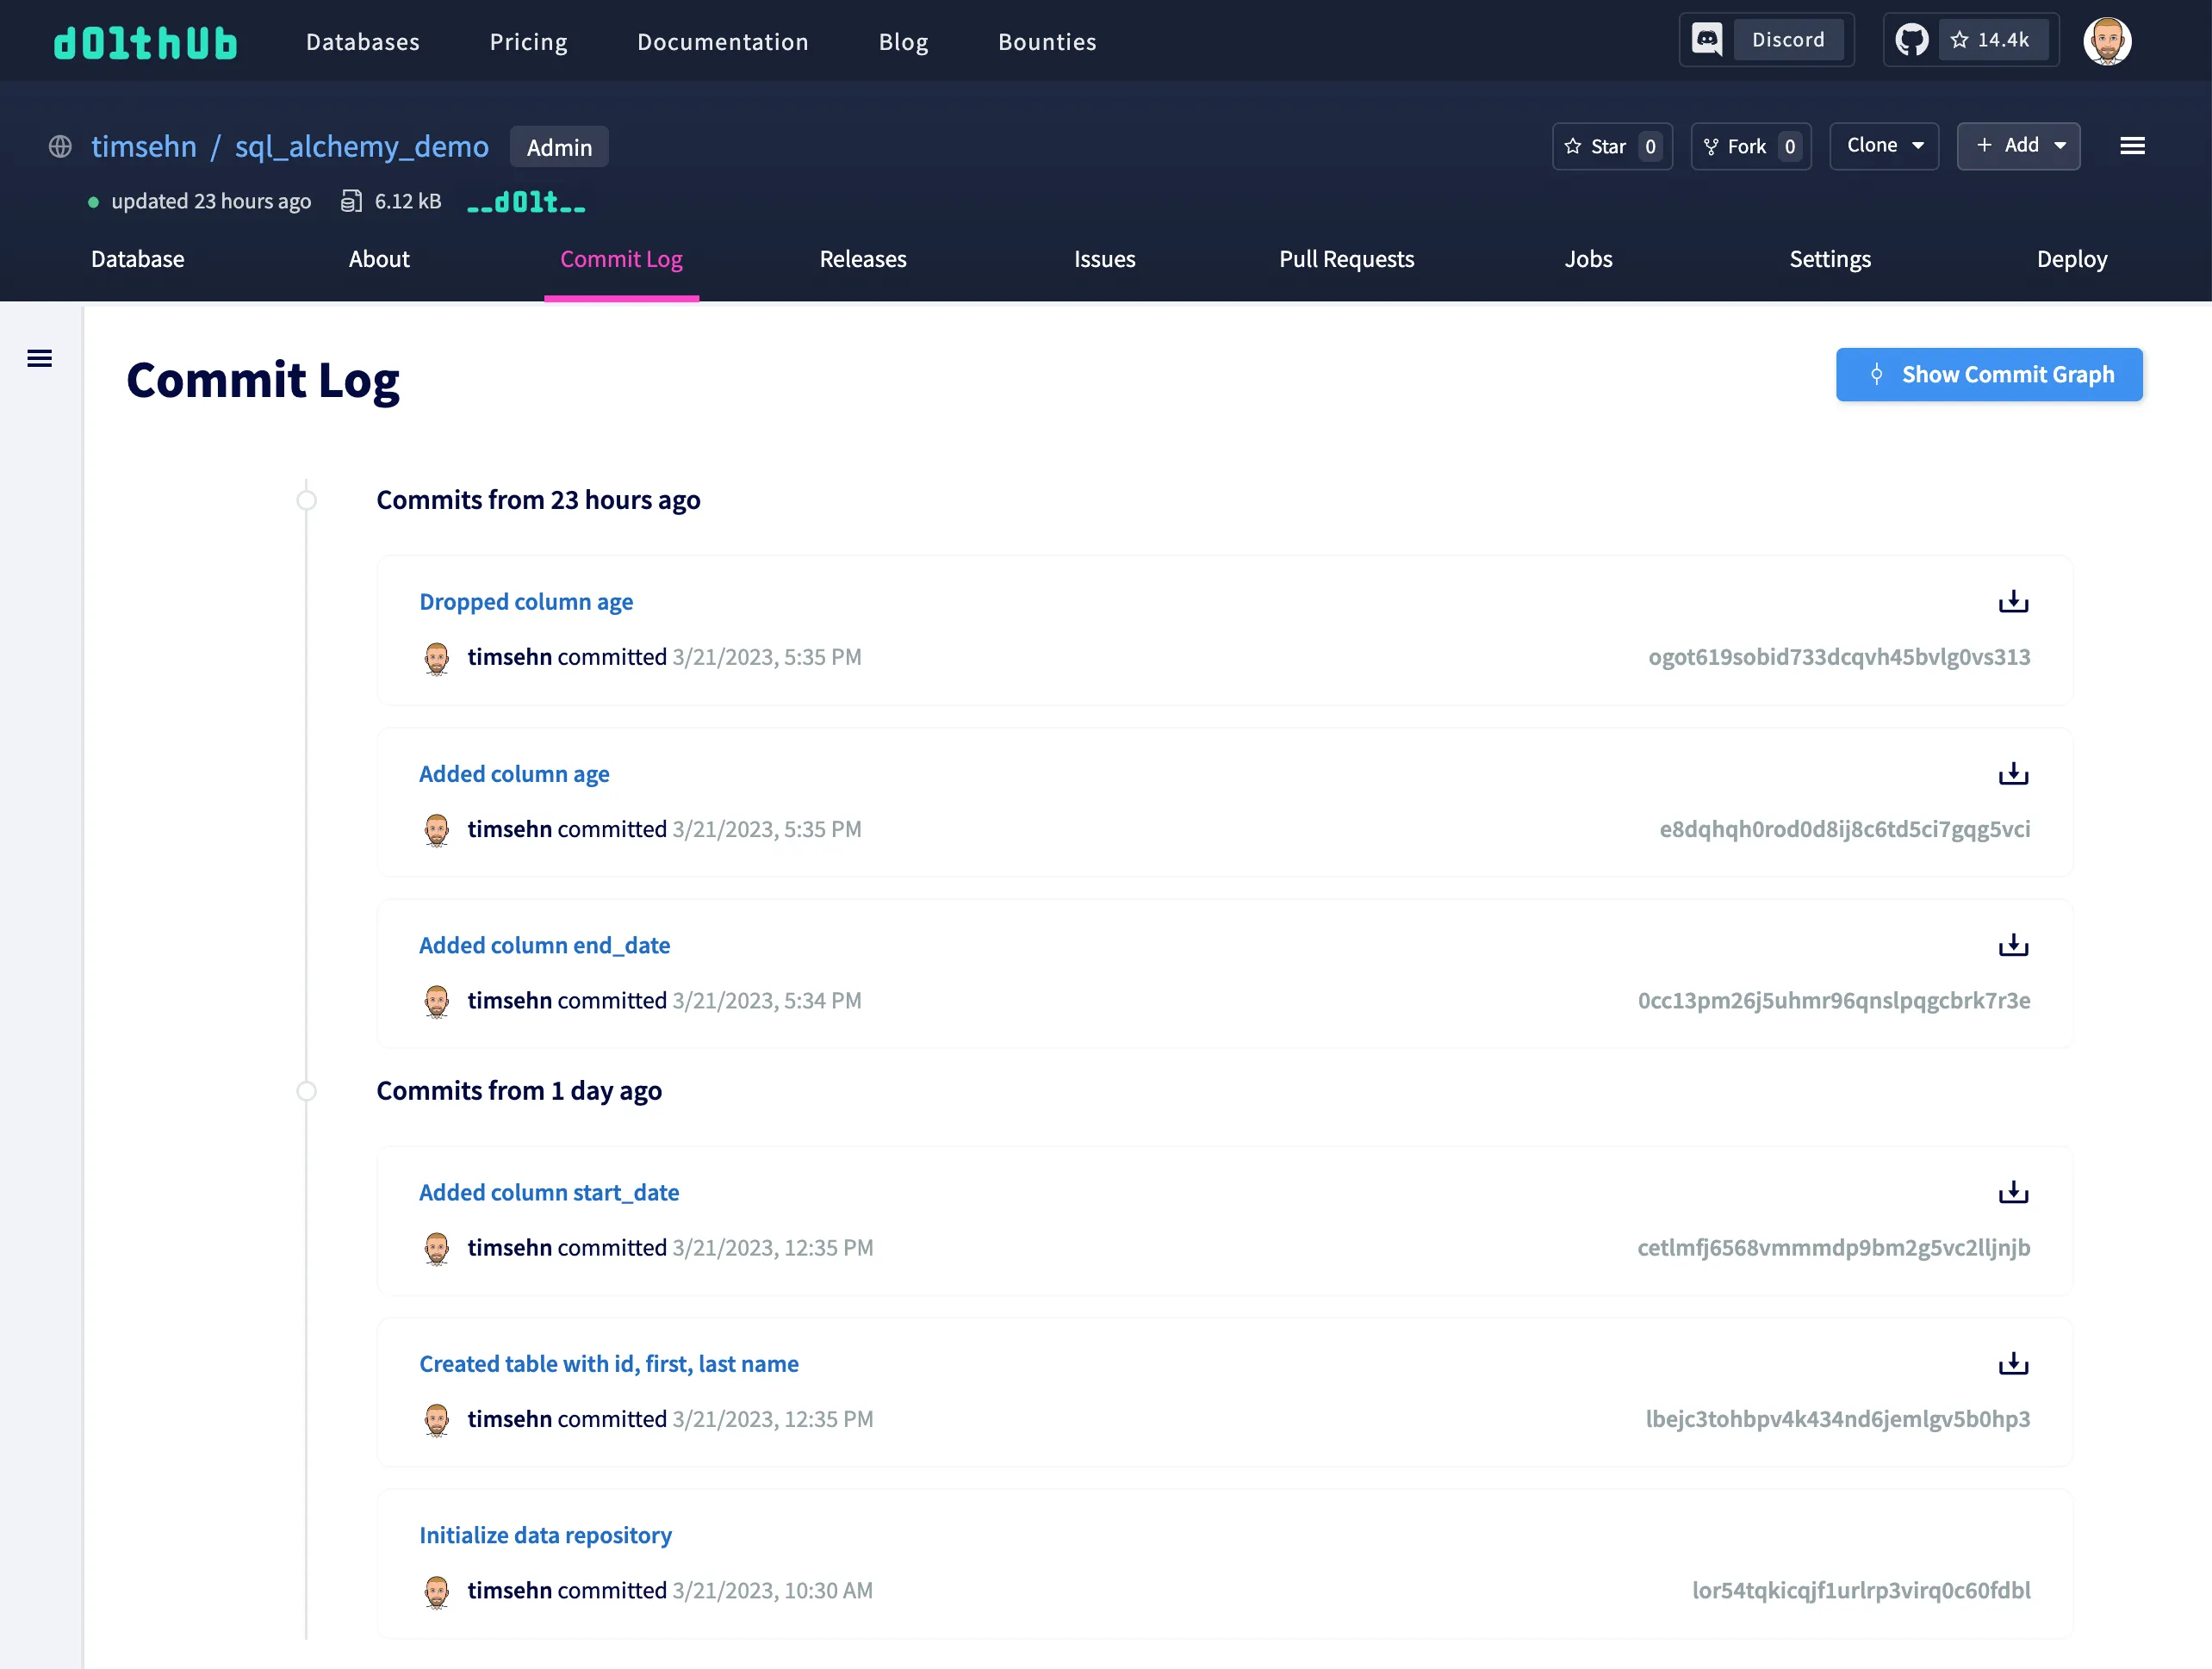Click the timsehn username in the breadcrumb
Image resolution: width=2212 pixels, height=1669 pixels.
(x=144, y=146)
